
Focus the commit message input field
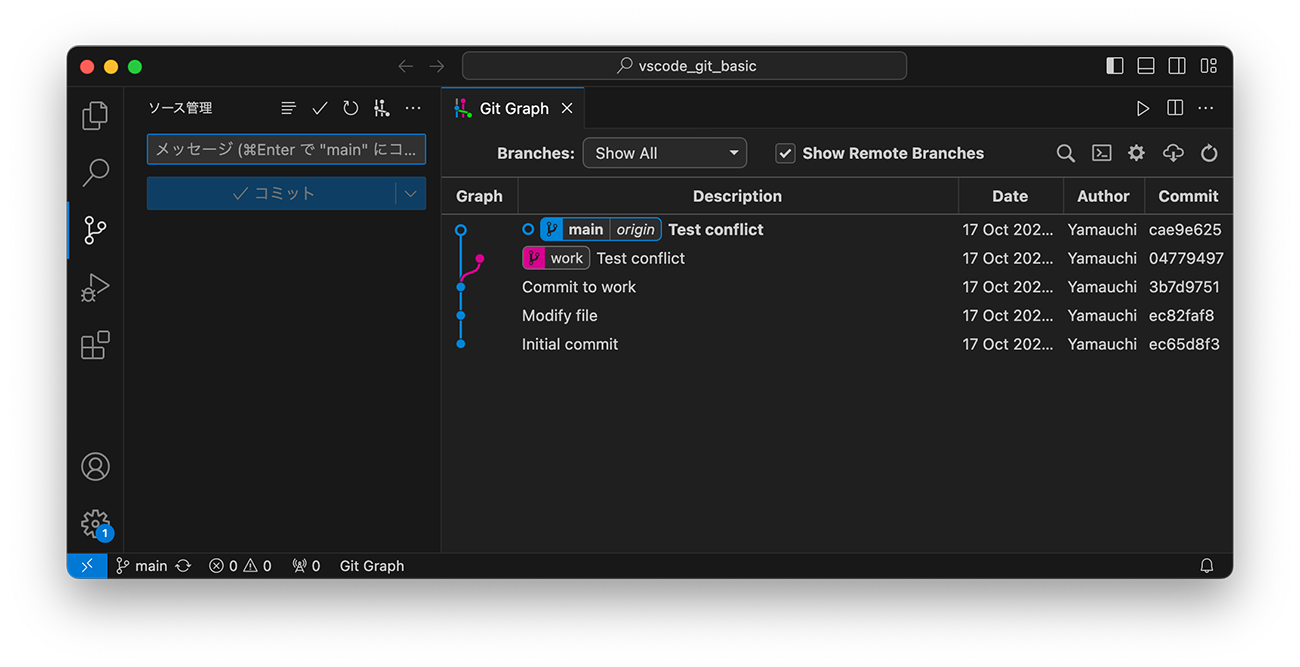(286, 148)
